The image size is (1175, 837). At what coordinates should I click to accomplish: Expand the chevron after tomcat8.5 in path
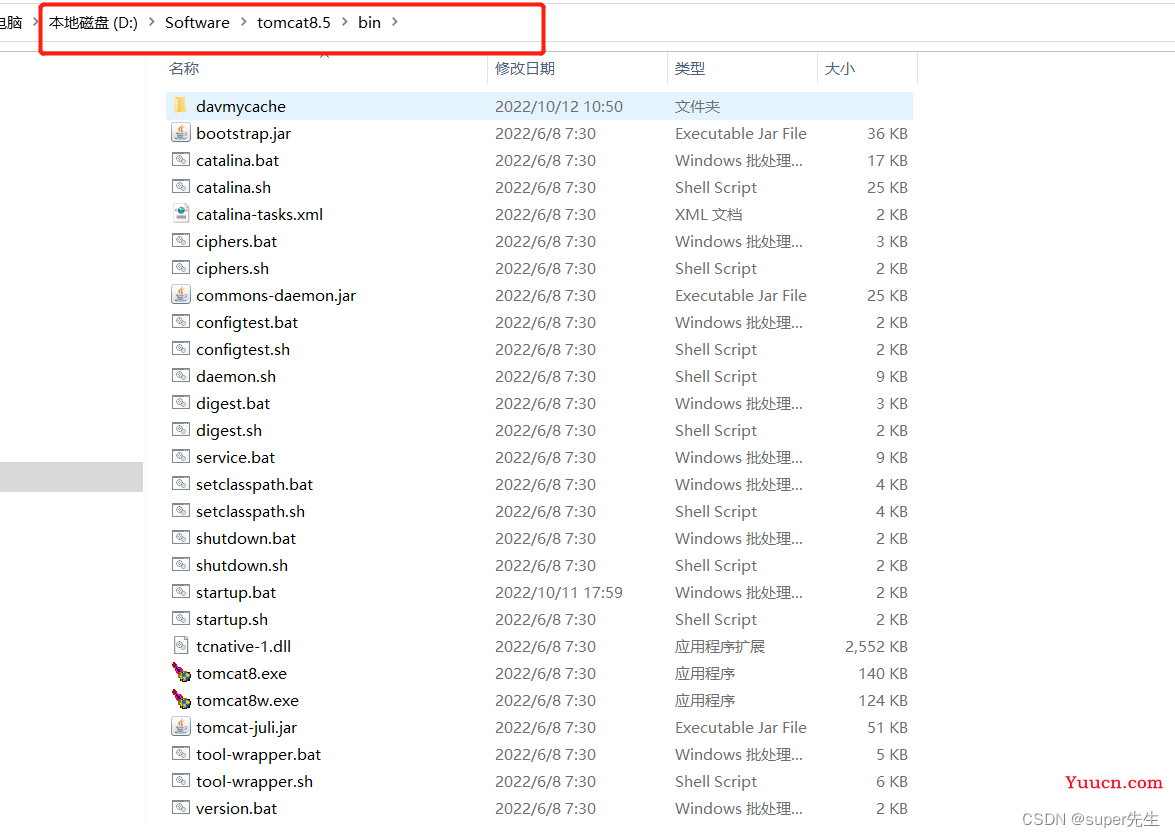click(345, 22)
